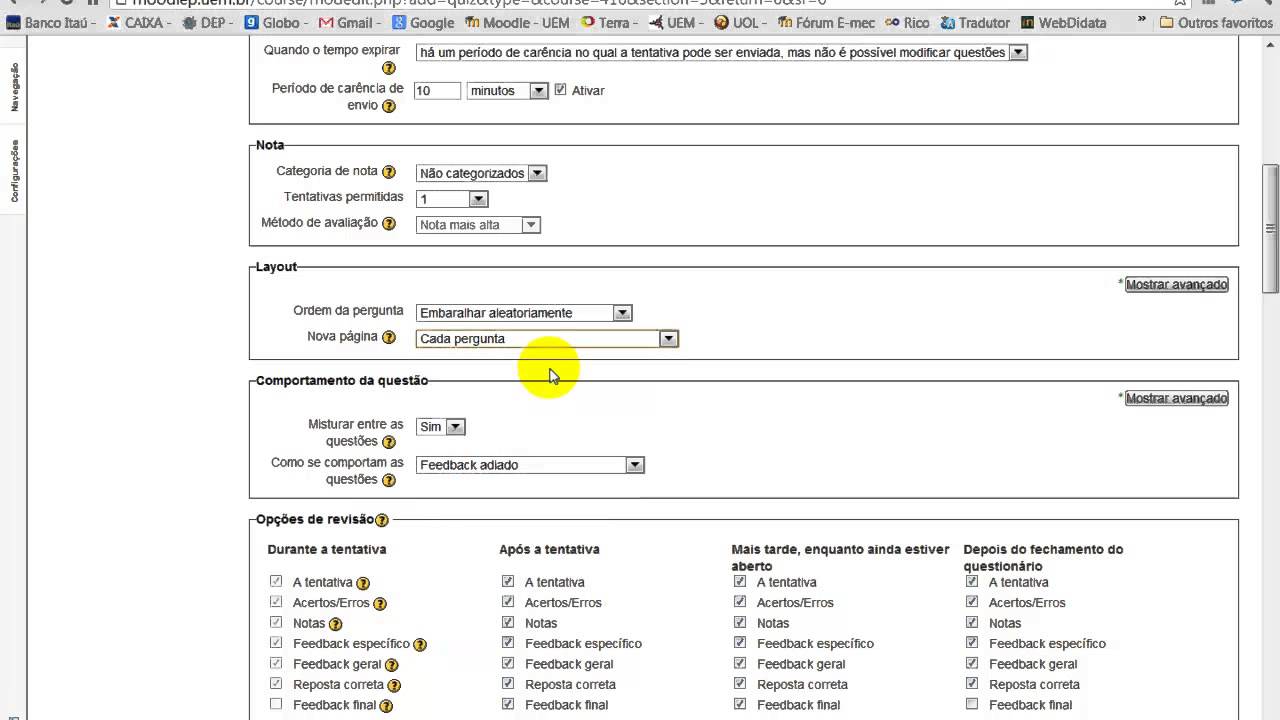
Task: Open help icon next to 'Nova página'
Action: (389, 338)
